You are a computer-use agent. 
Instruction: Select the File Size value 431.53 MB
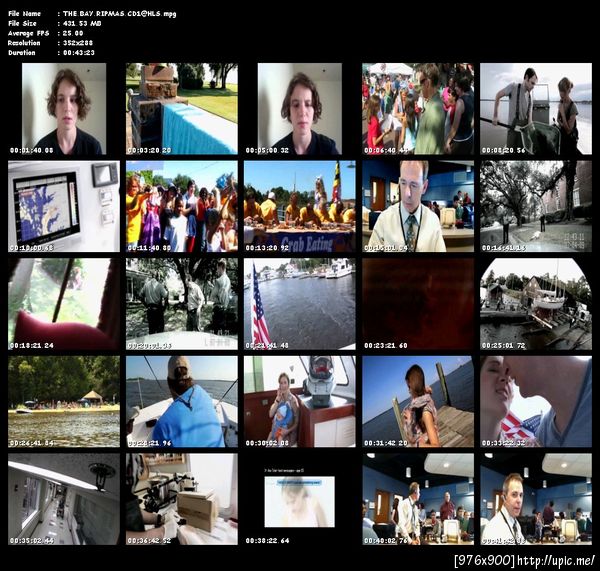[82, 23]
